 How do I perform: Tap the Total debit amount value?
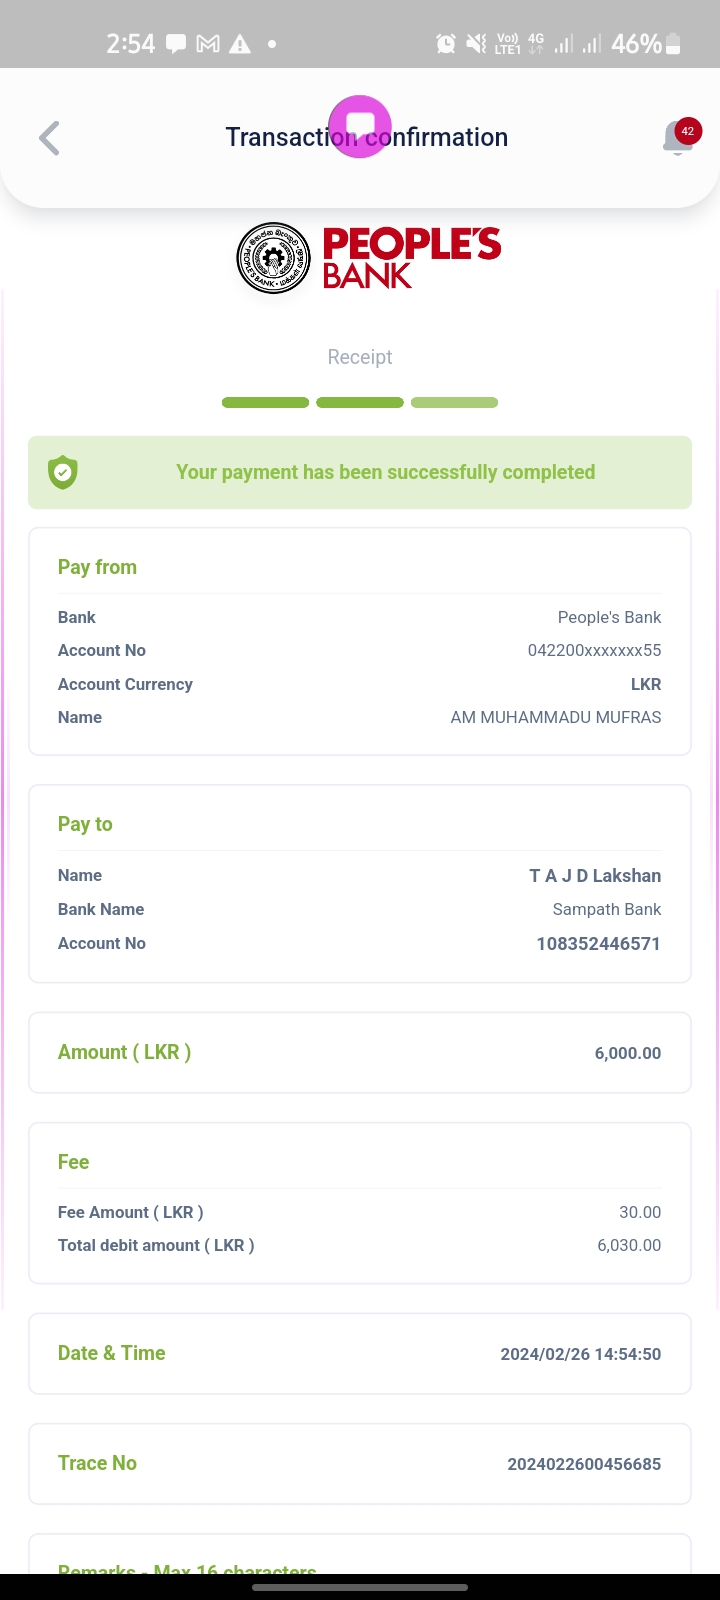coord(629,1245)
